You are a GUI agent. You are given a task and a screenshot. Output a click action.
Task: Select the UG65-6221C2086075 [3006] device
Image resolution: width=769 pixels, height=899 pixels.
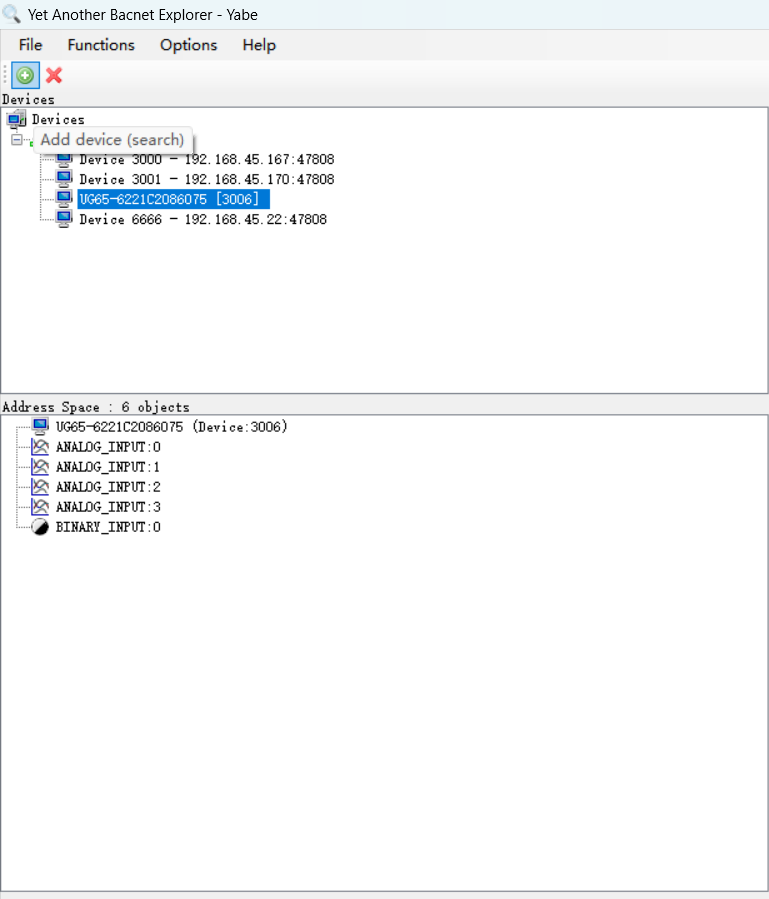point(168,199)
